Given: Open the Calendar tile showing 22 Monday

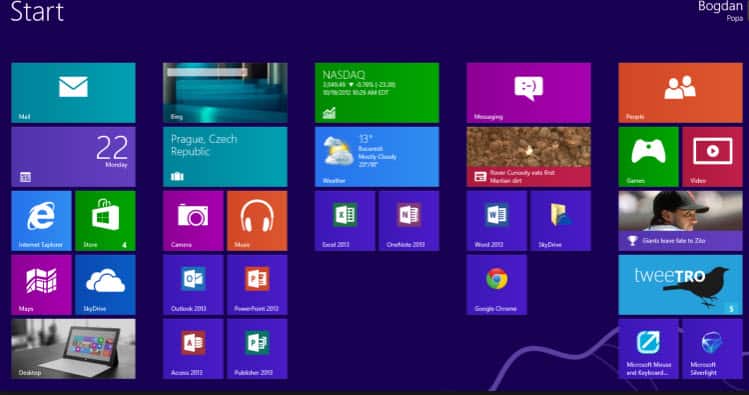Looking at the screenshot, I should coord(73,157).
